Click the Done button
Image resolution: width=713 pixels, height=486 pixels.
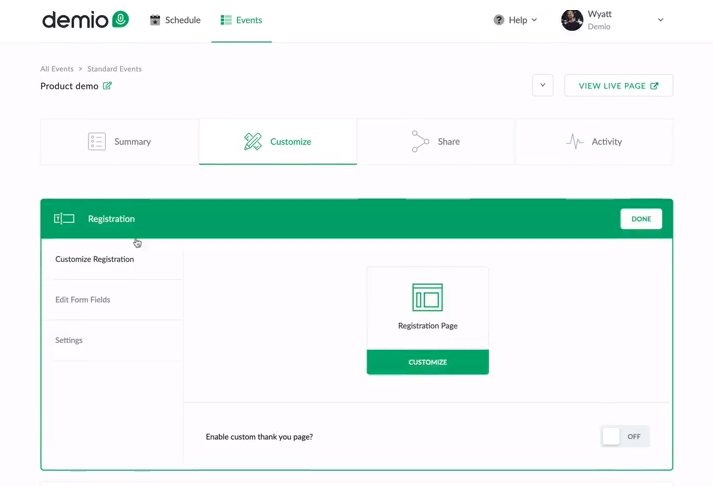(641, 219)
